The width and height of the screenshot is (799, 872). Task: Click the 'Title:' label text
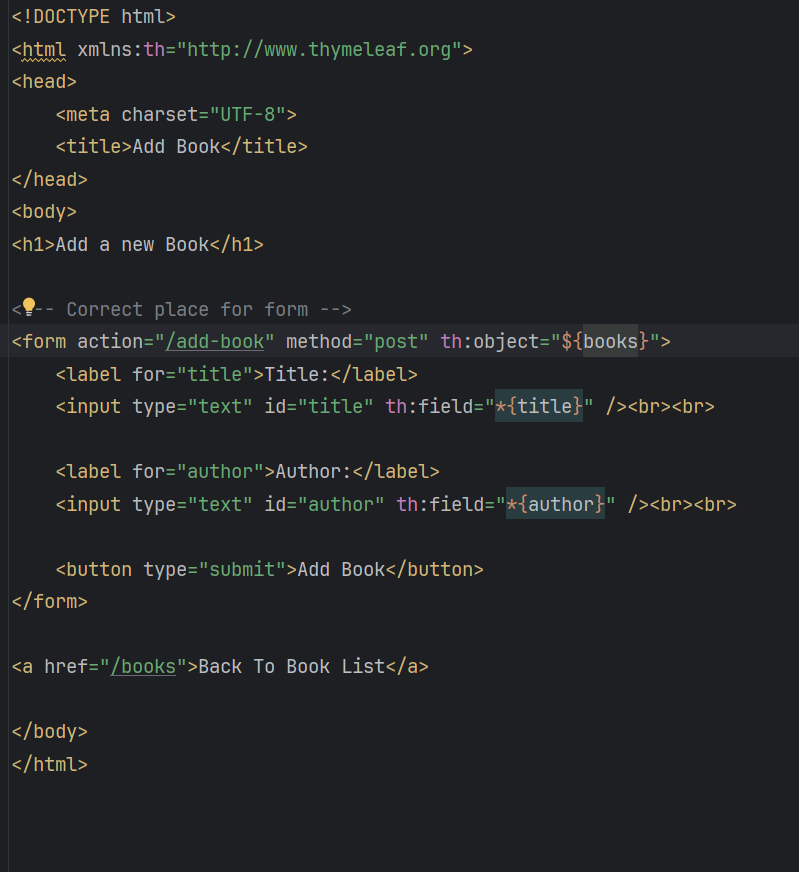(x=297, y=374)
